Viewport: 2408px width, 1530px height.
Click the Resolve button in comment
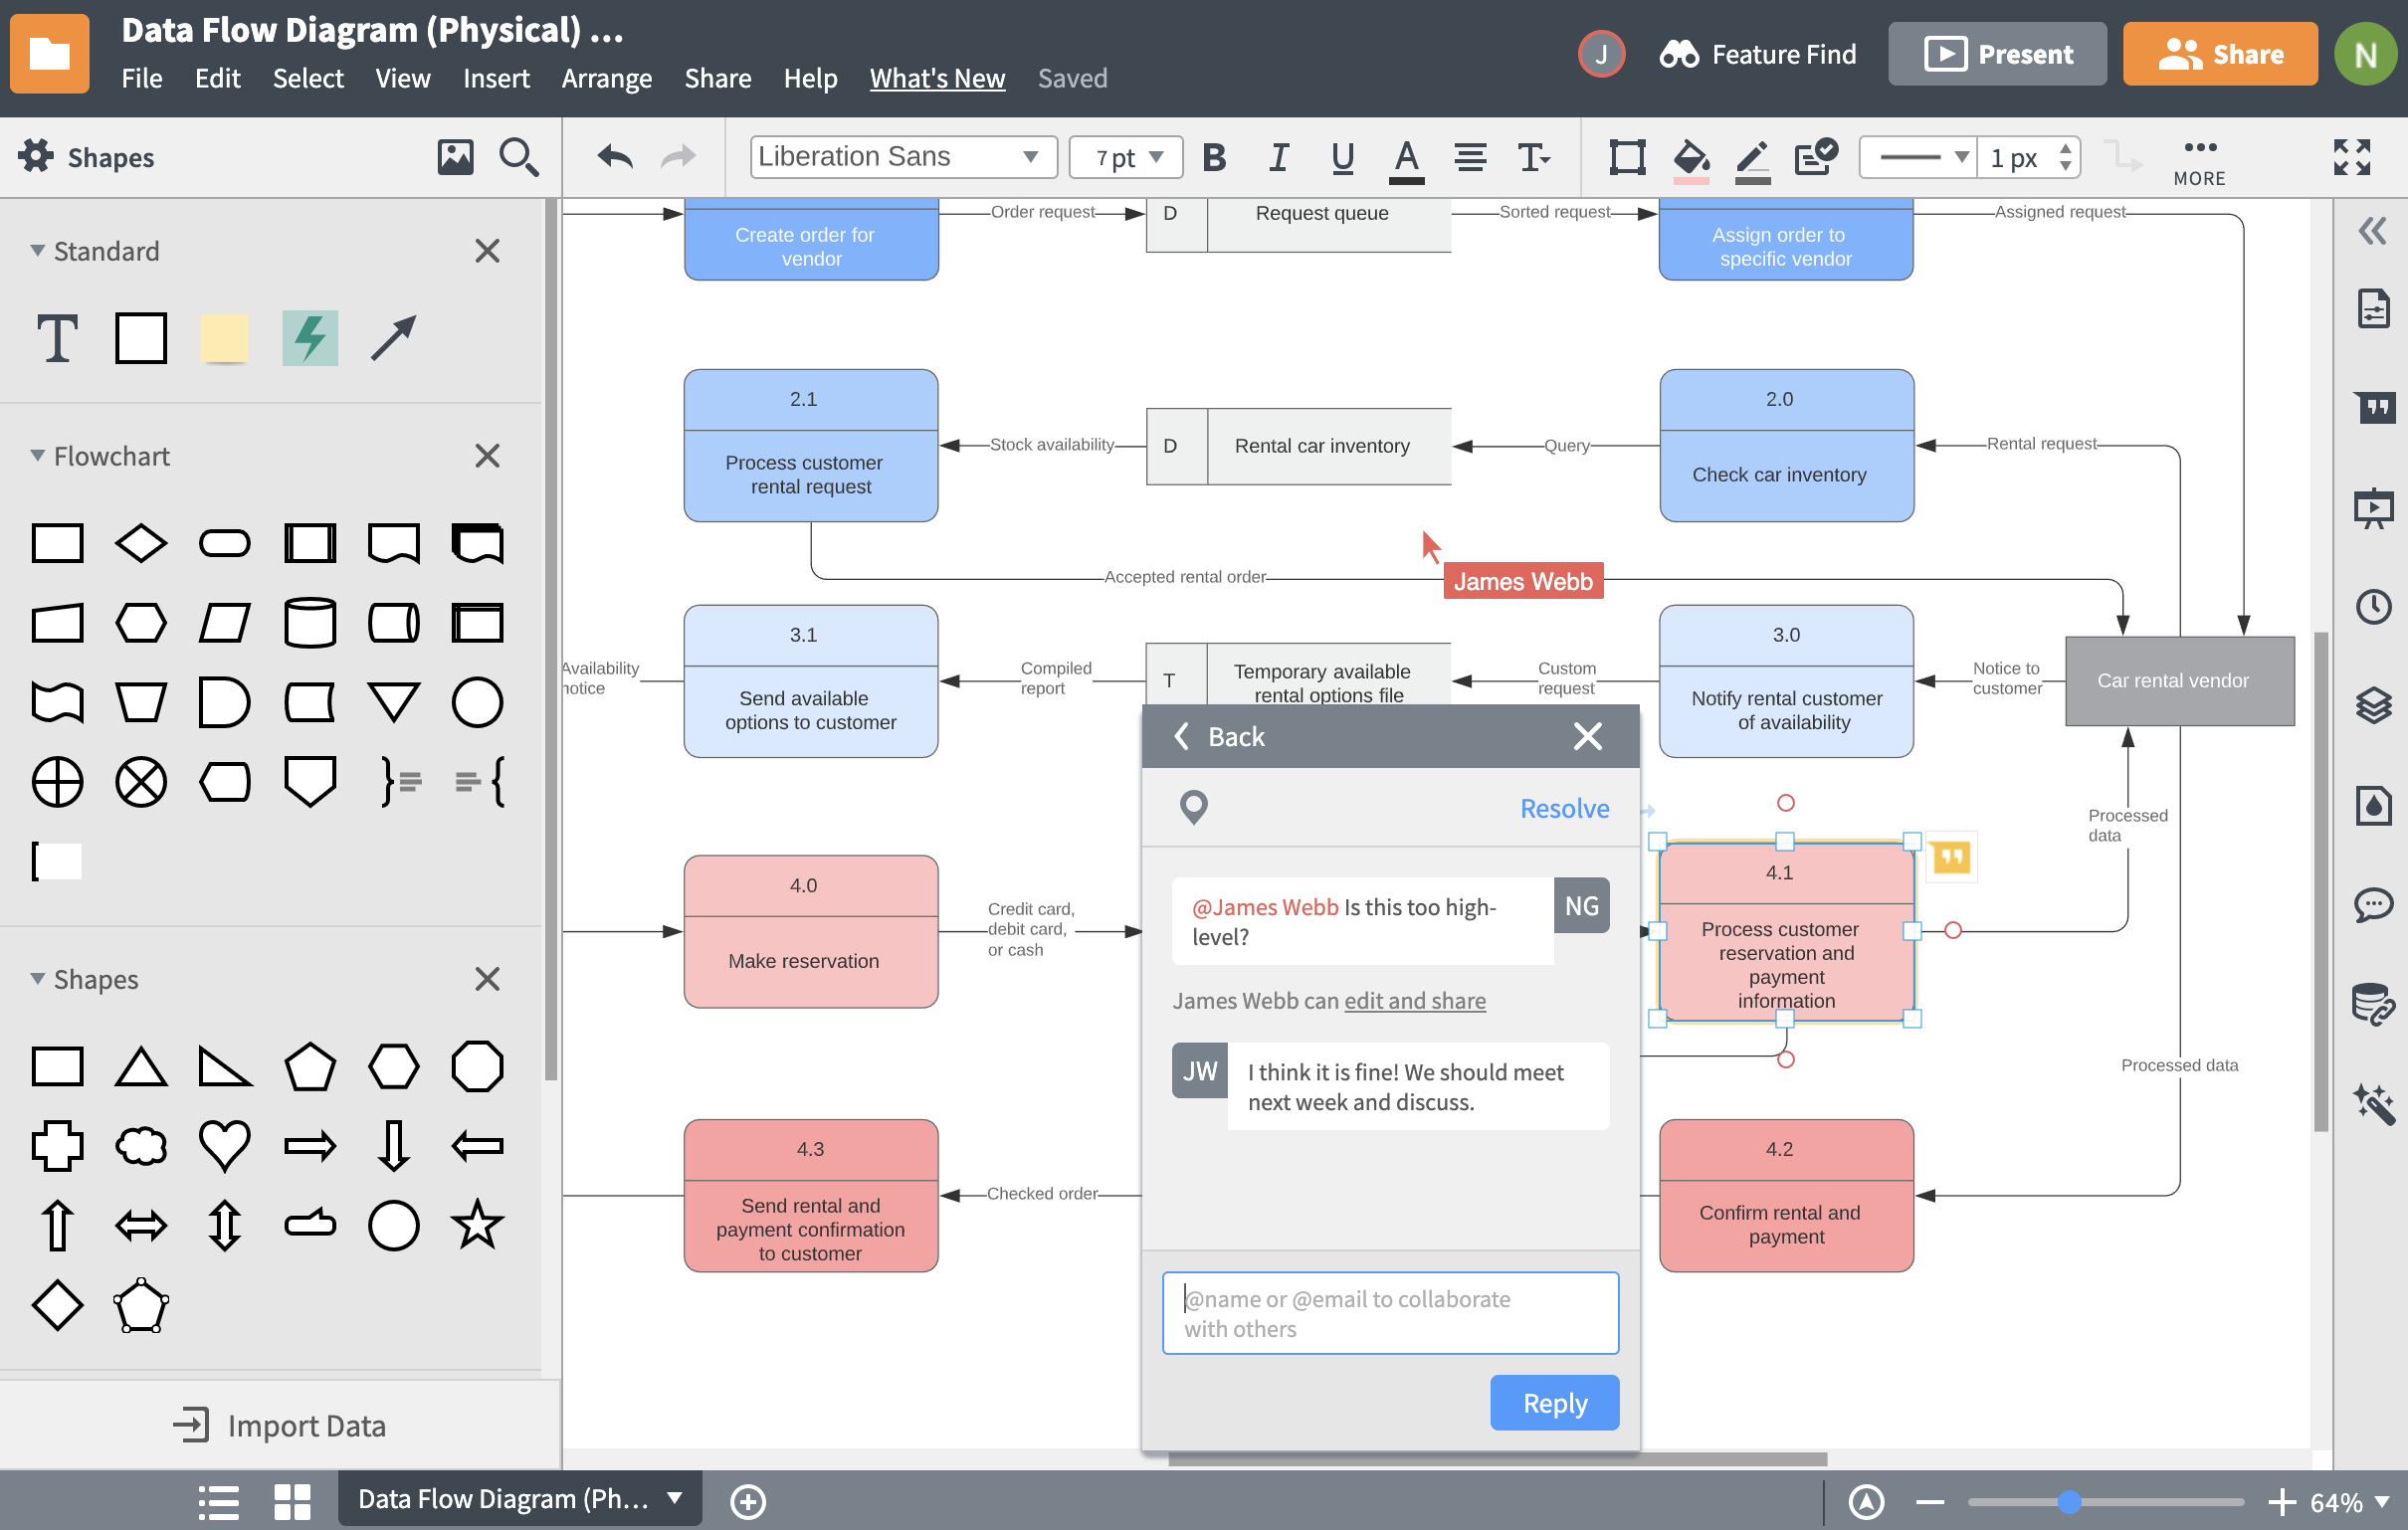[1562, 807]
